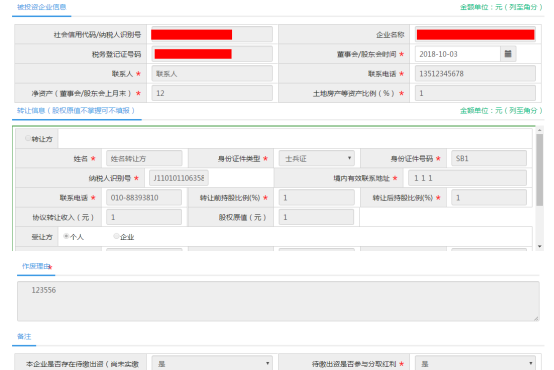The image size is (554, 370).
Task: Open the calendar picker icon
Action: (508, 54)
